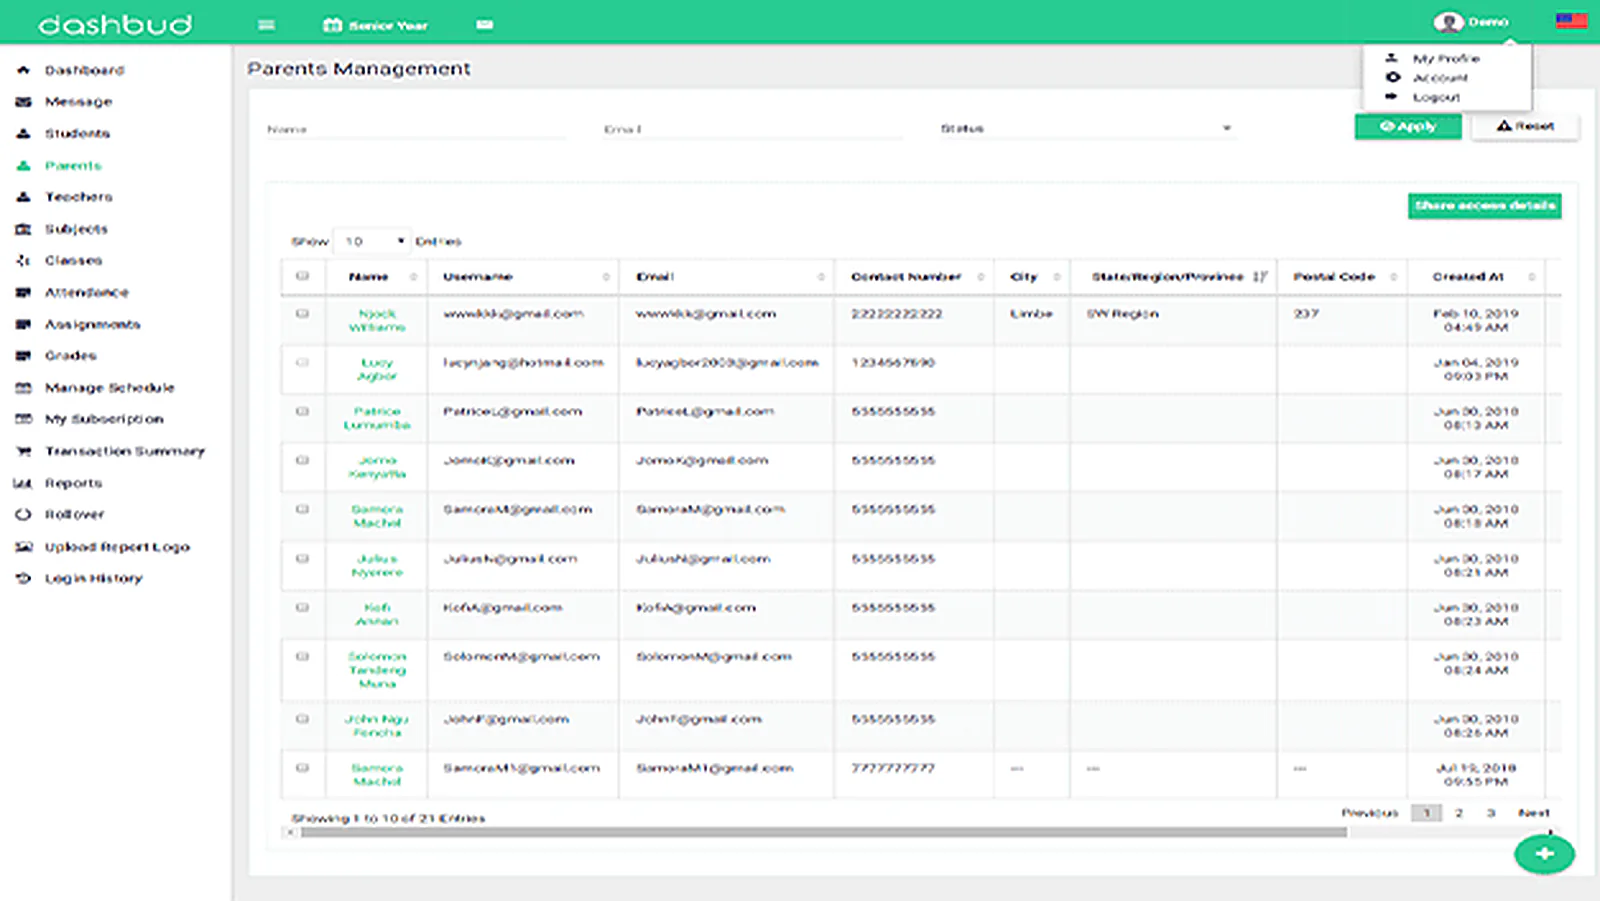The image size is (1600, 901).
Task: Click the Dashboard home icon in sidebar
Action: click(23, 70)
